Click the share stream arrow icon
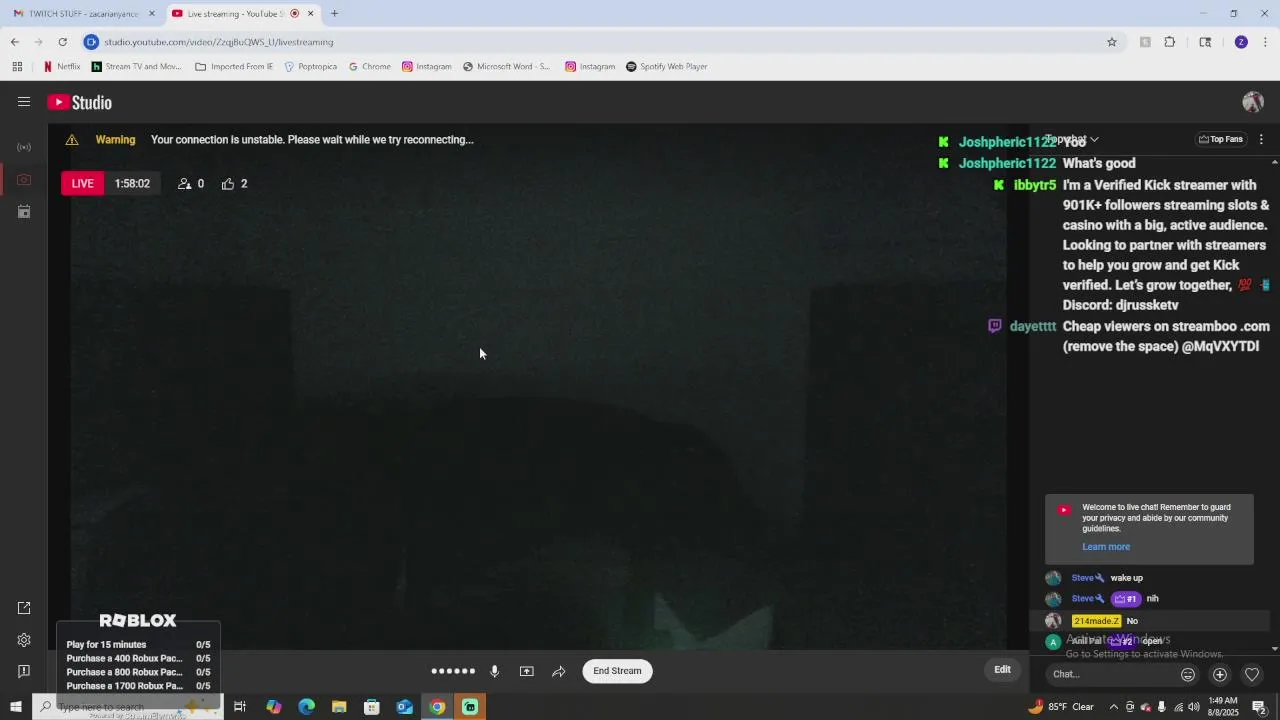The height and width of the screenshot is (720, 1280). pyautogui.click(x=559, y=671)
